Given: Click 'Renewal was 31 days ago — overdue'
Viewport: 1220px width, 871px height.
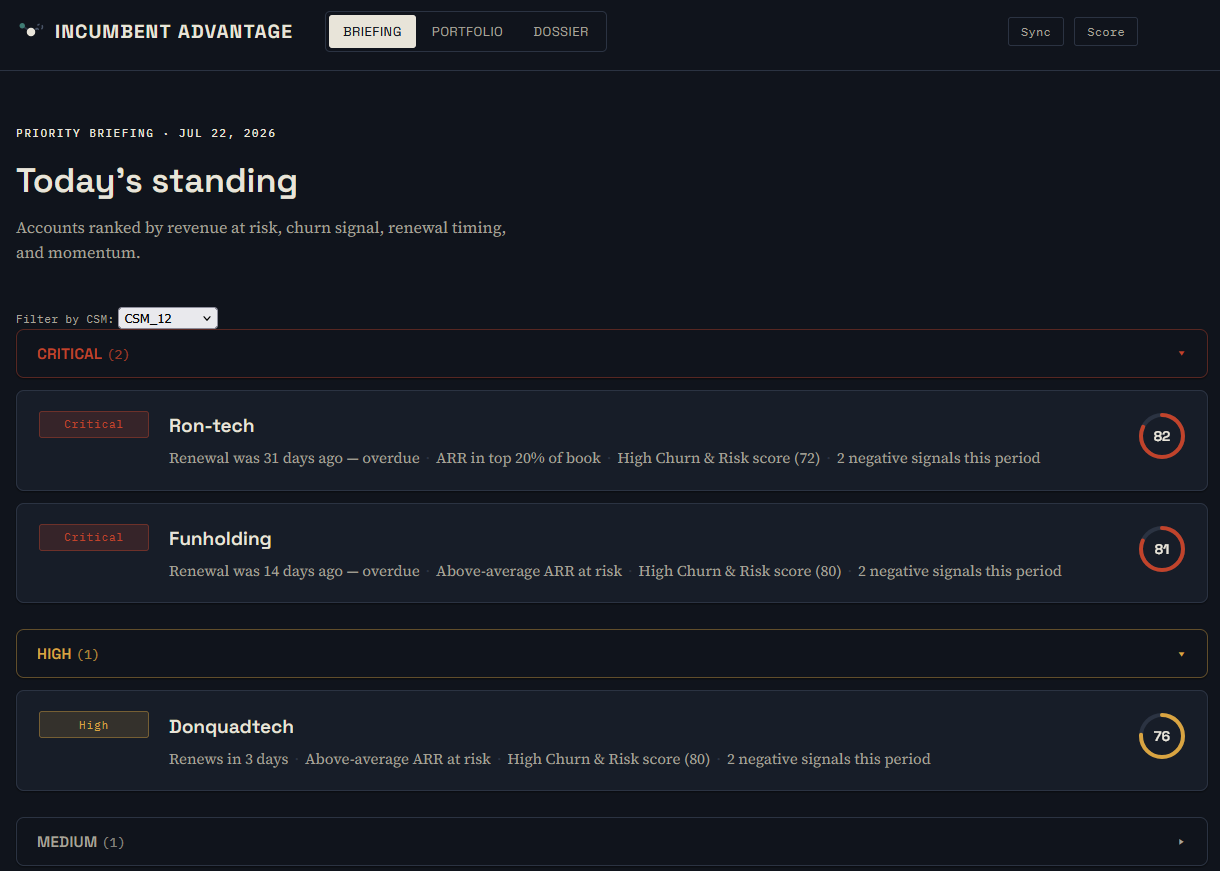Looking at the screenshot, I should click(294, 458).
